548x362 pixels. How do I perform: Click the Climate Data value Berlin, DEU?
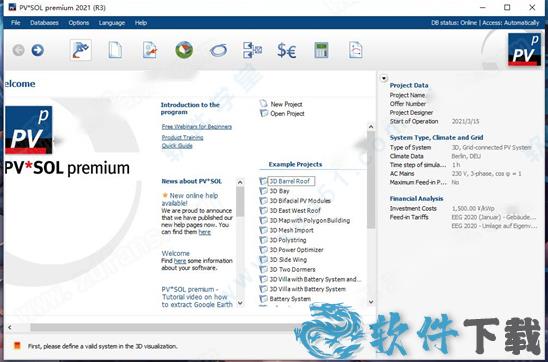tap(466, 156)
